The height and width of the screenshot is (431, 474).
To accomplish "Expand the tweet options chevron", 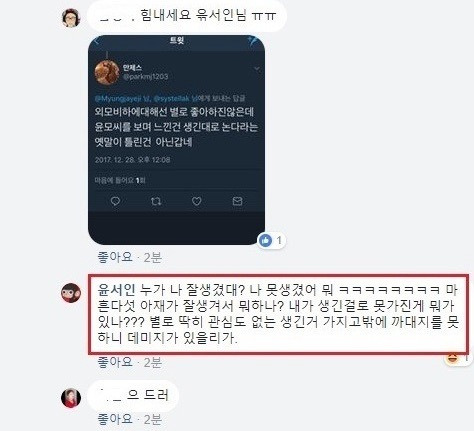I will point(257,69).
